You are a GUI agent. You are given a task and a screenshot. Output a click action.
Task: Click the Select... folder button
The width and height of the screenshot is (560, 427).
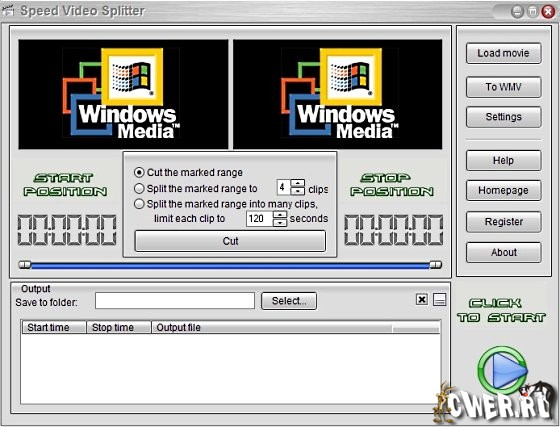click(289, 301)
